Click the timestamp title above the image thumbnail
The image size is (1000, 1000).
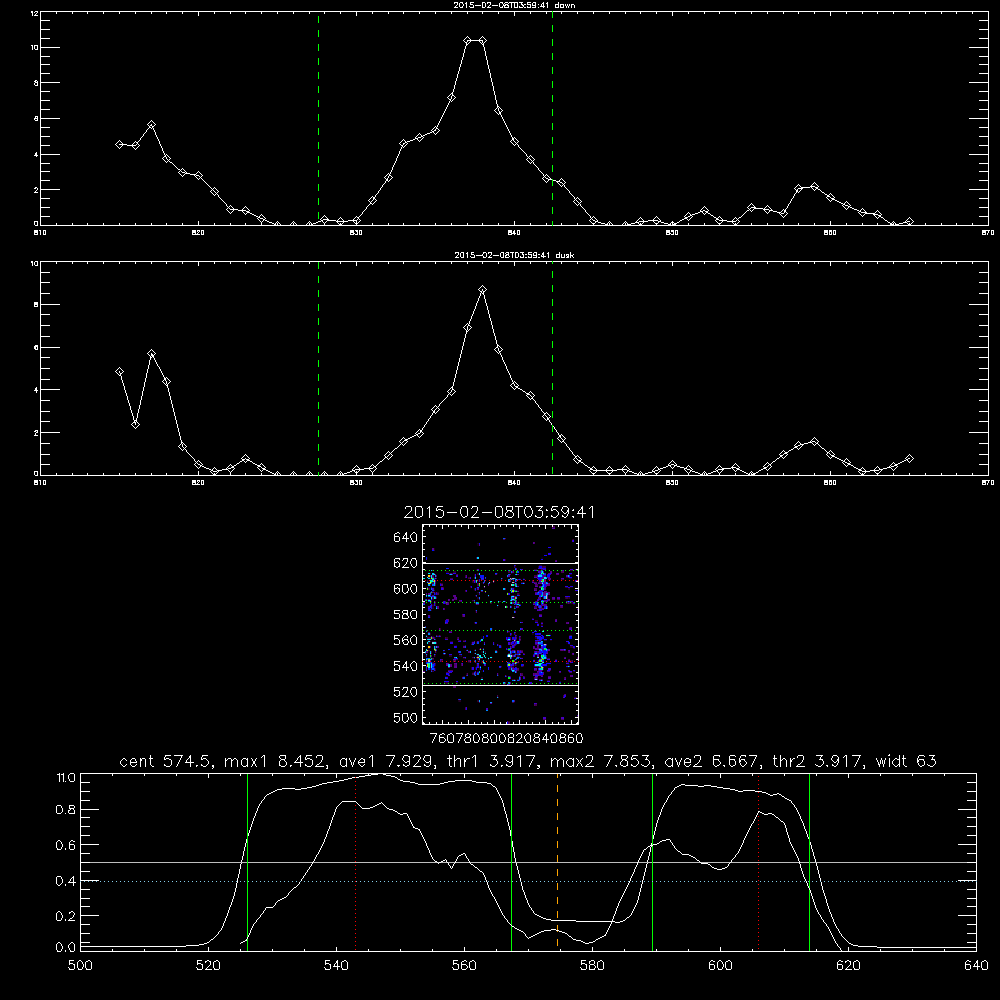pyautogui.click(x=499, y=513)
